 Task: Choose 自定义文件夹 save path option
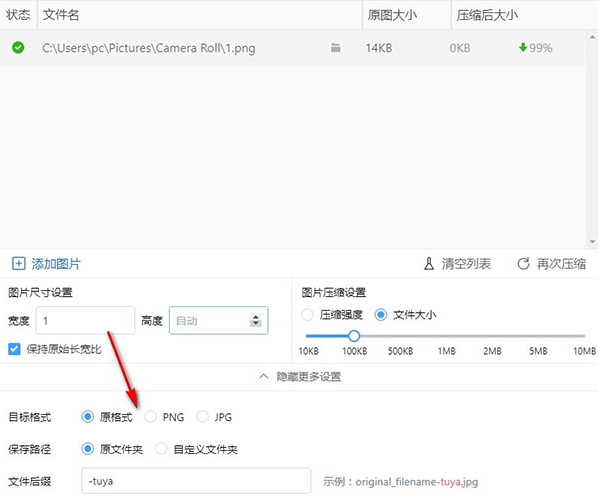click(x=161, y=449)
